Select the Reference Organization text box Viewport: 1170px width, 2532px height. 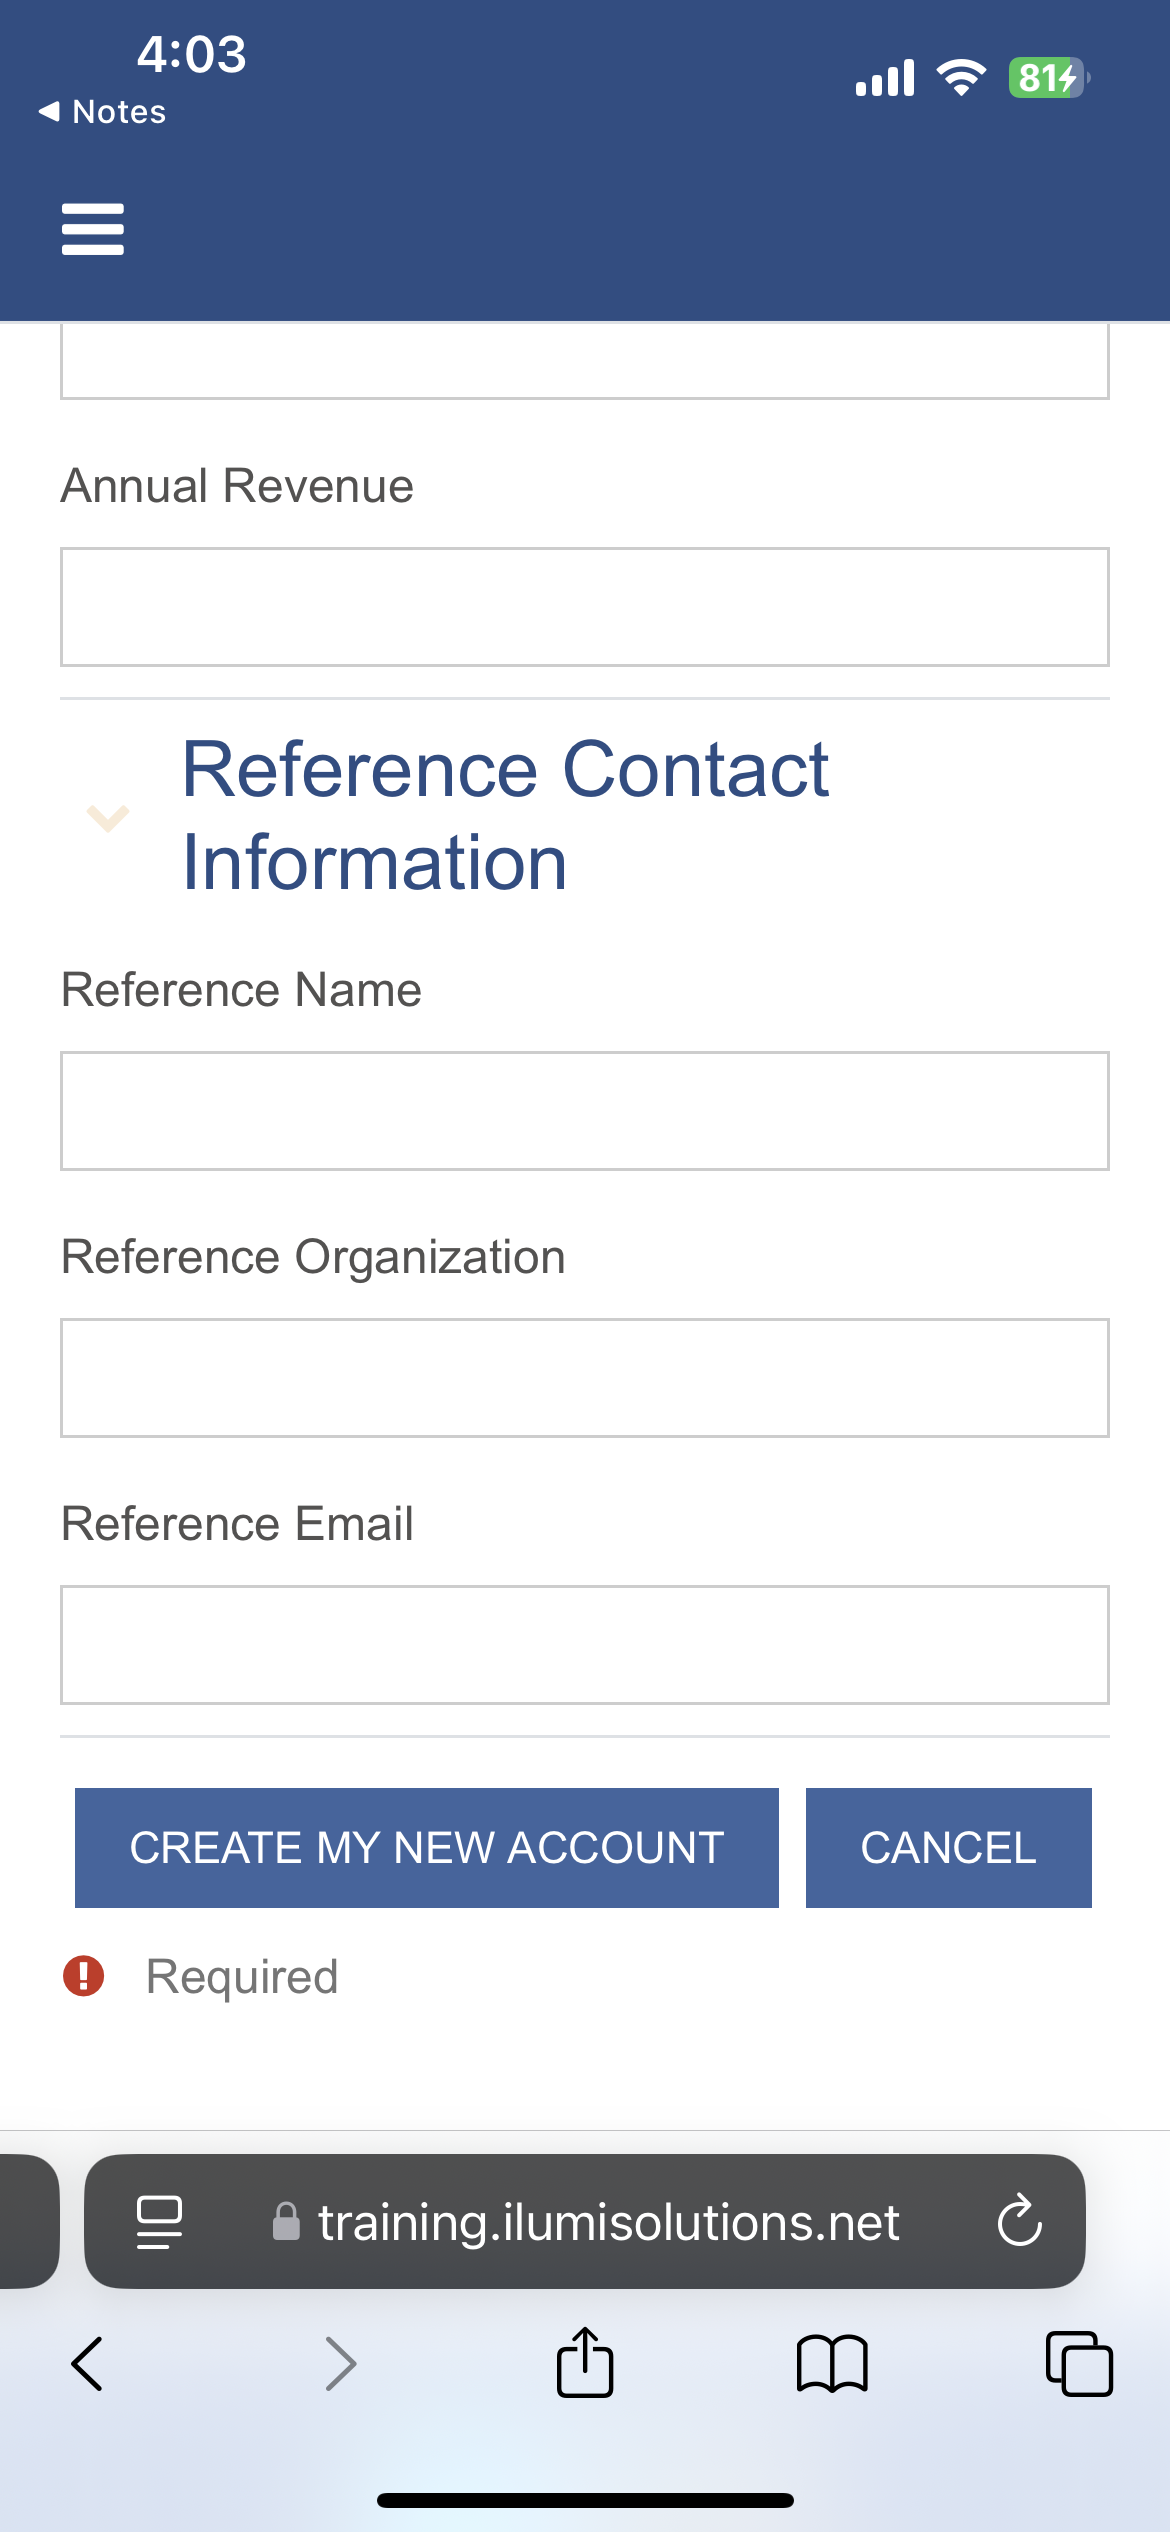pyautogui.click(x=585, y=1378)
